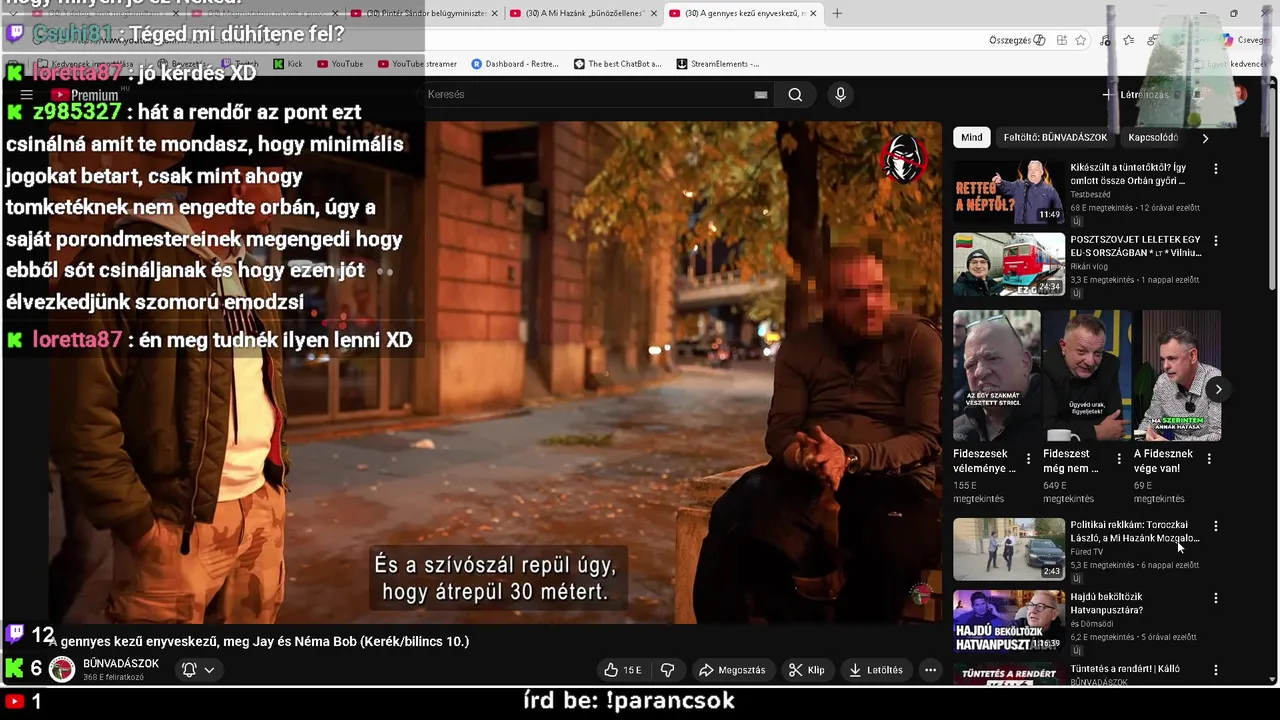
Task: Open options for A Fidesznek vége van short
Action: click(1209, 459)
